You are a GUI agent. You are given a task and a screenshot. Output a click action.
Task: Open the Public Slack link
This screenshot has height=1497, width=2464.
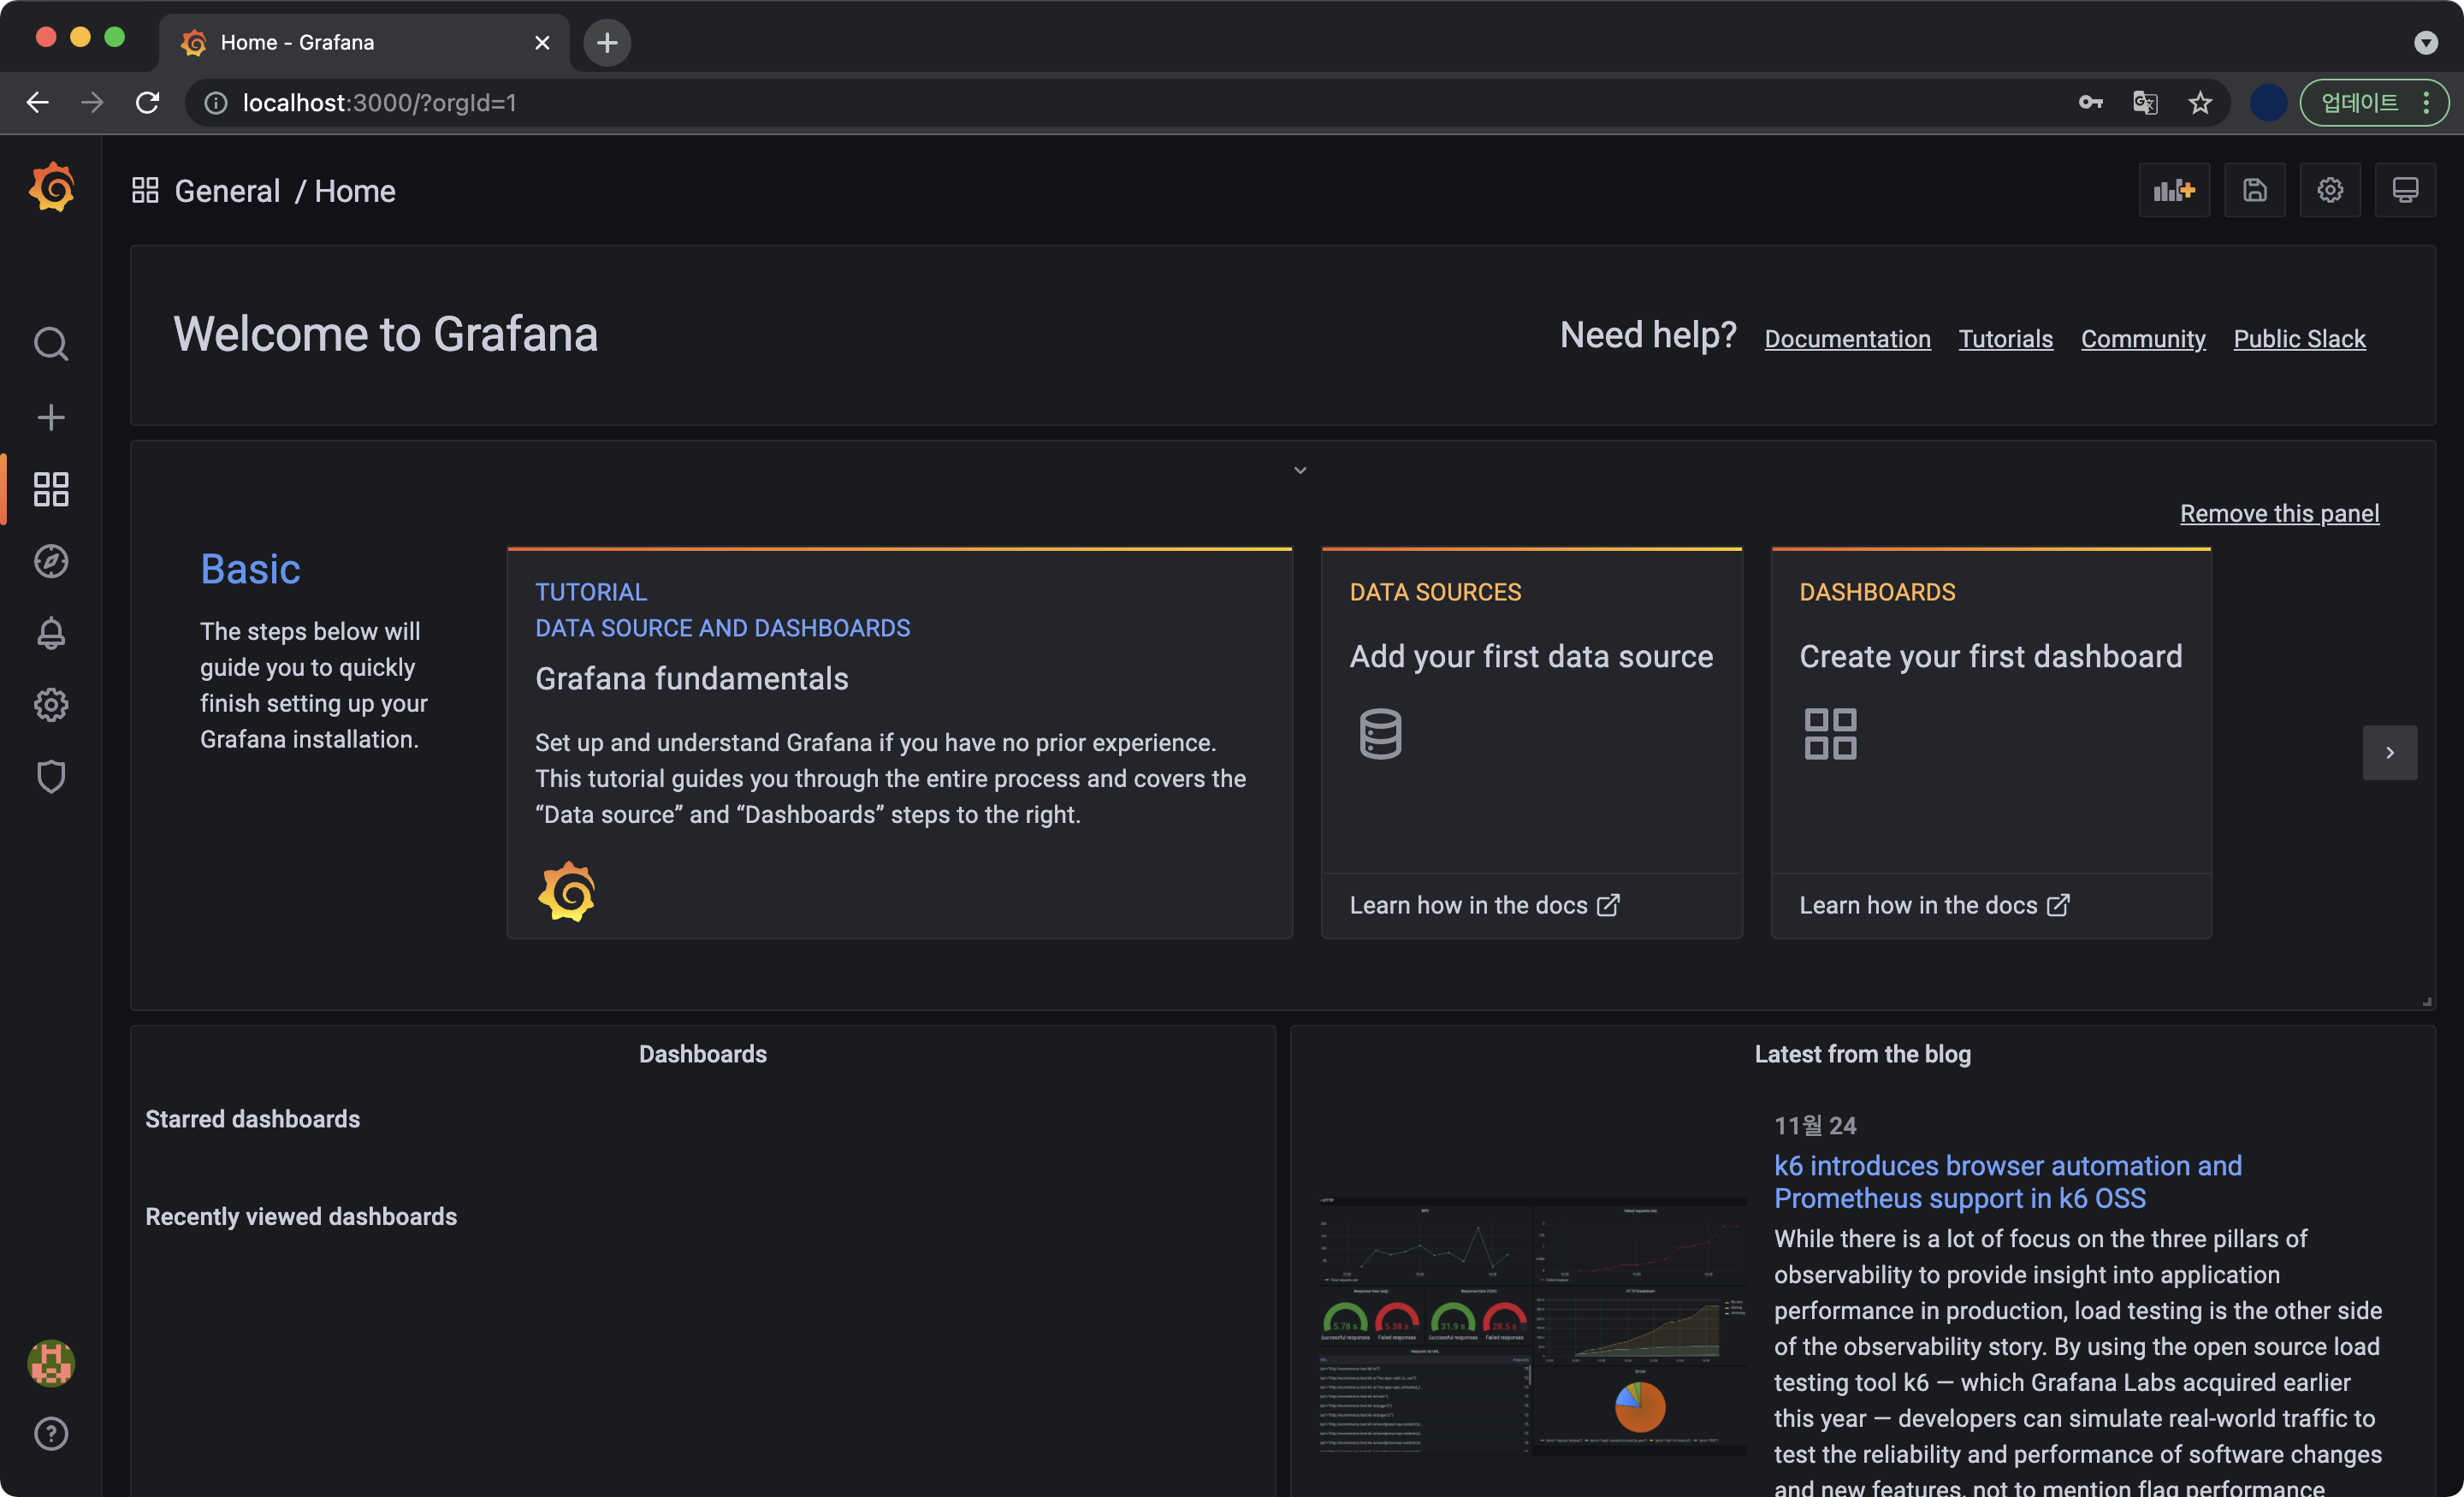coord(2299,338)
